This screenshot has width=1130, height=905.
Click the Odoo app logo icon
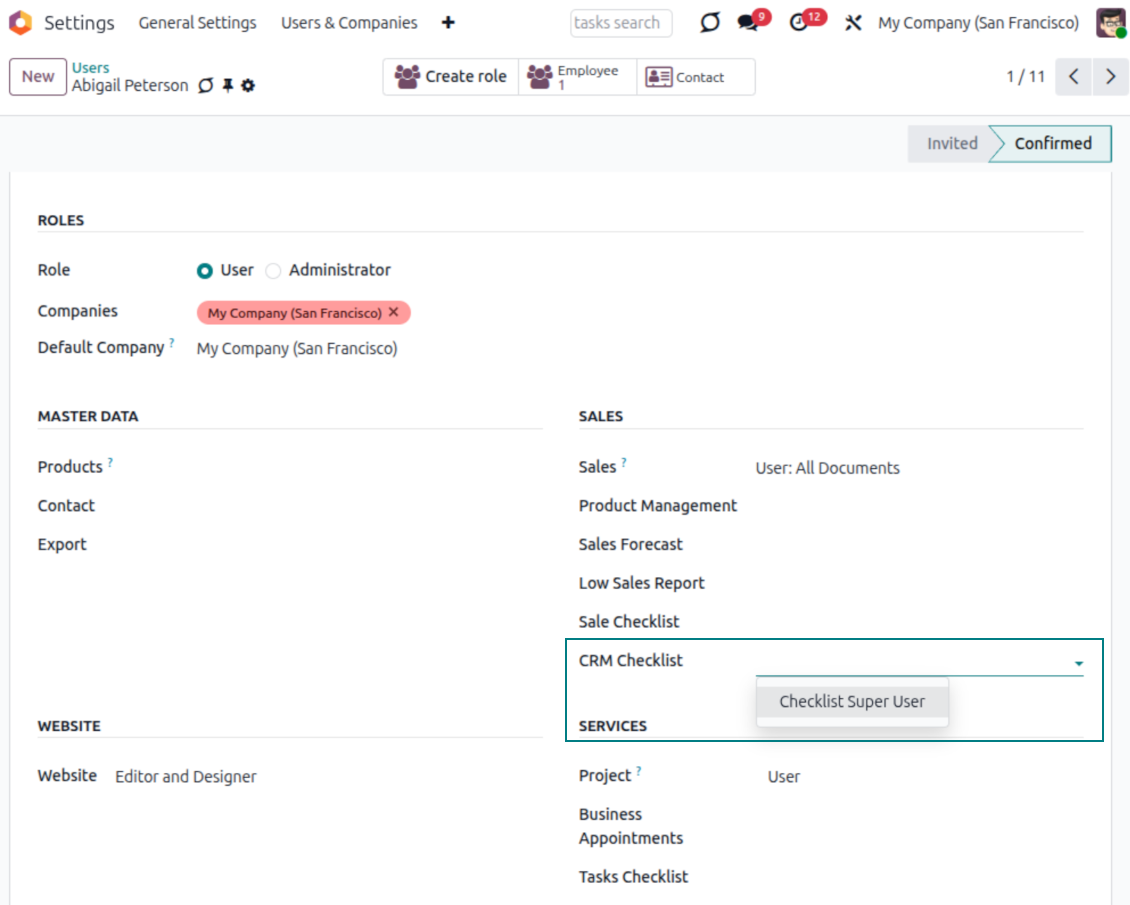point(20,22)
